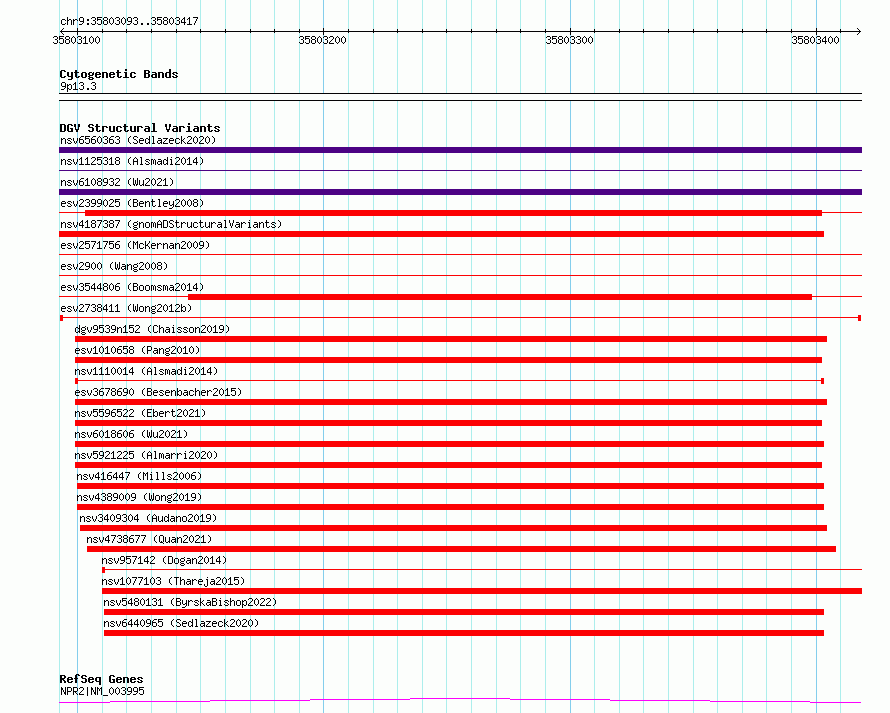Viewport: 890px width, 713px height.
Task: Click nsv3409304 (Audano2019) label
Action: pyautogui.click(x=148, y=518)
